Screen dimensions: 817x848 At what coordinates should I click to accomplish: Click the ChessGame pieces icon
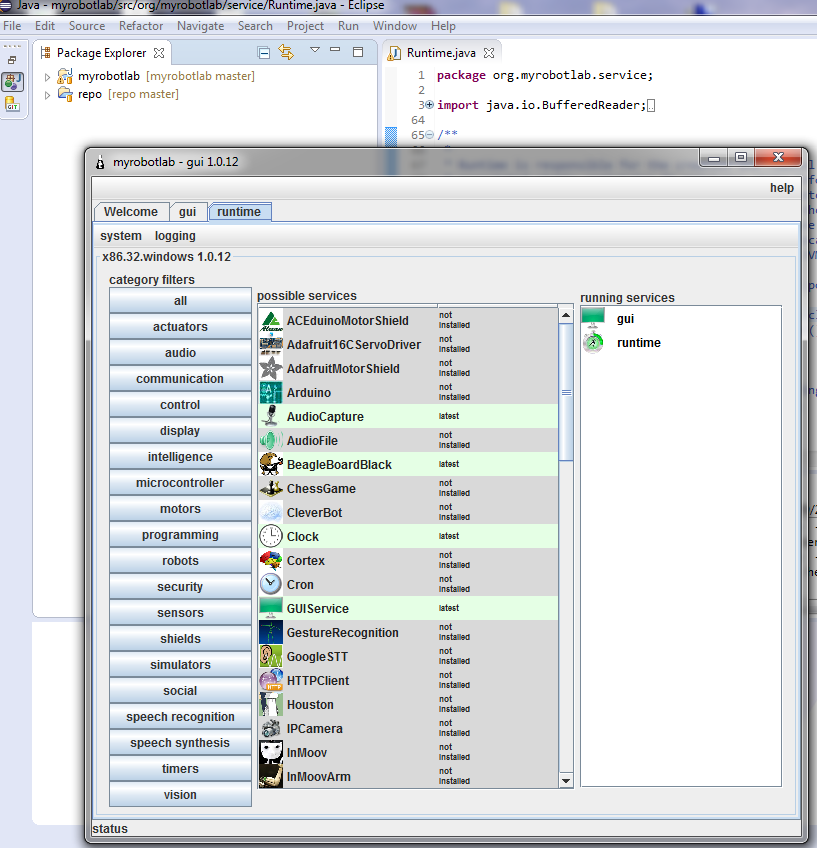[x=271, y=488]
